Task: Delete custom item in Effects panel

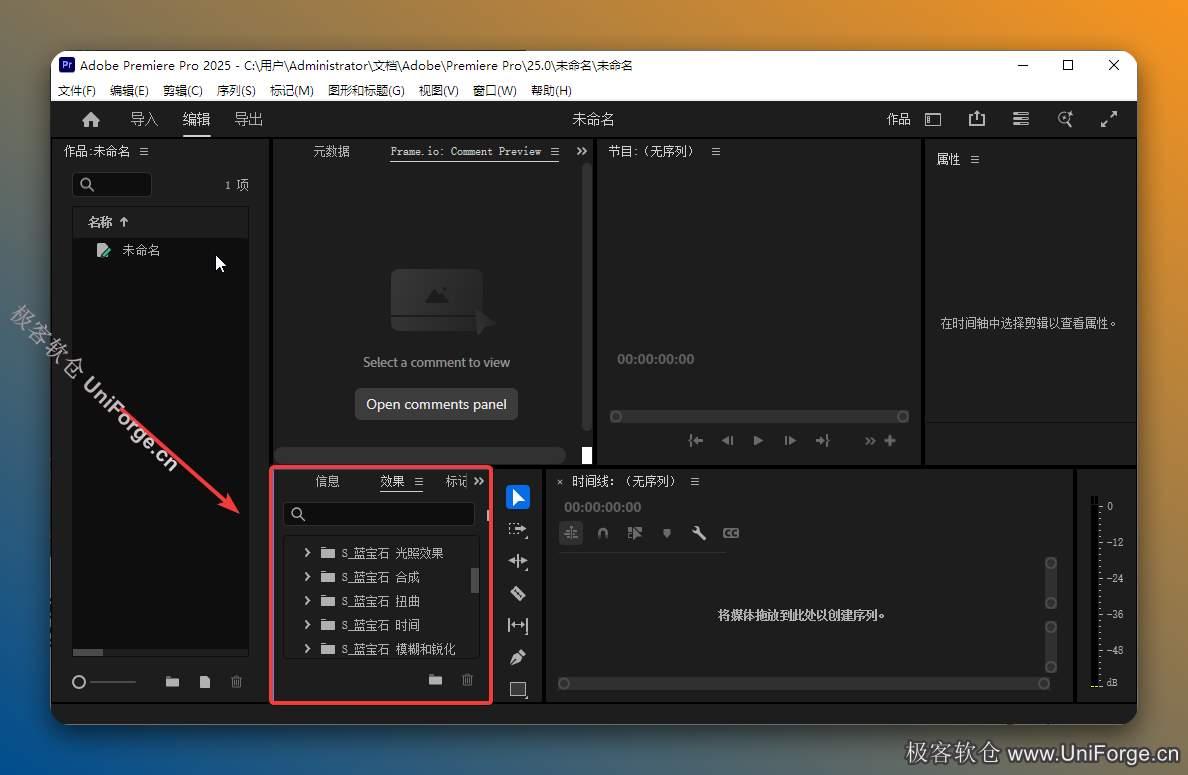Action: tap(467, 680)
